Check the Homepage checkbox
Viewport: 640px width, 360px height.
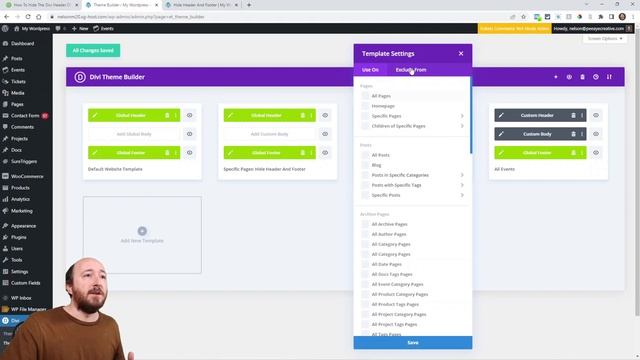tap(365, 106)
